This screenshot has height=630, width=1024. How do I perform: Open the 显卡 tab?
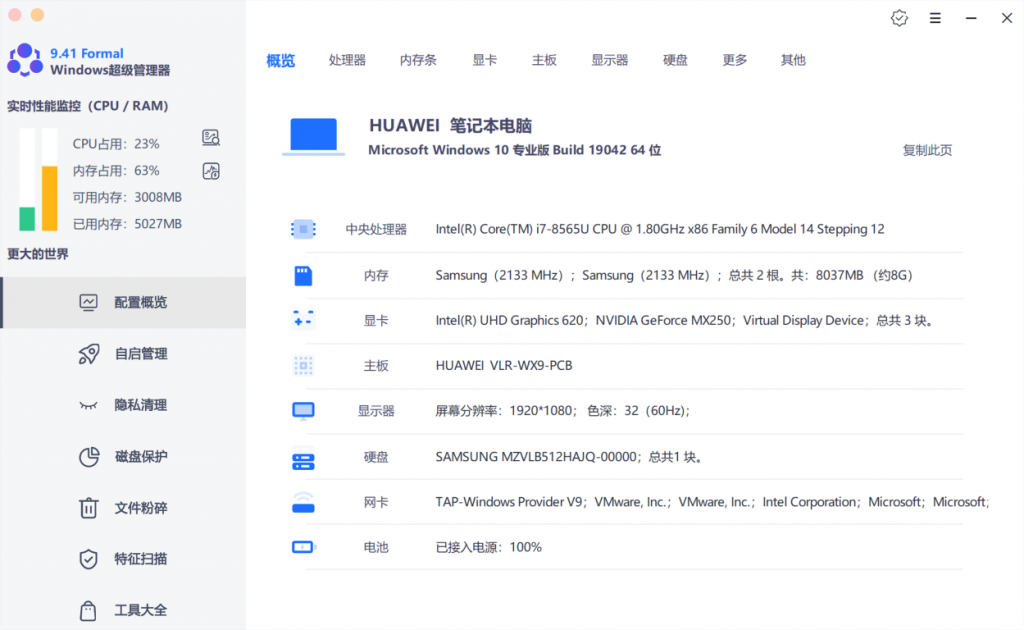(x=485, y=60)
